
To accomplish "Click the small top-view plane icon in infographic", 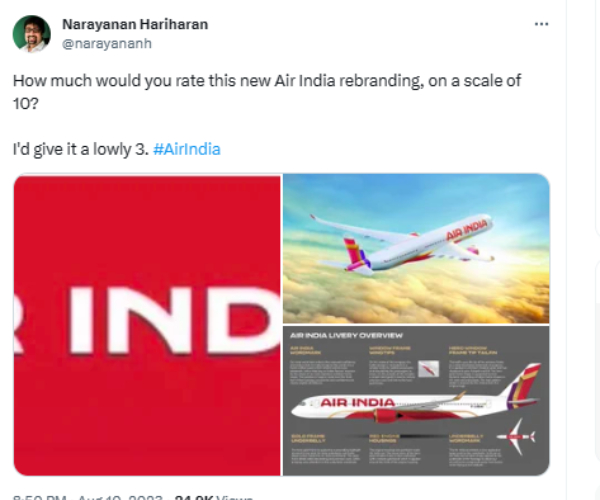I will click(x=515, y=436).
